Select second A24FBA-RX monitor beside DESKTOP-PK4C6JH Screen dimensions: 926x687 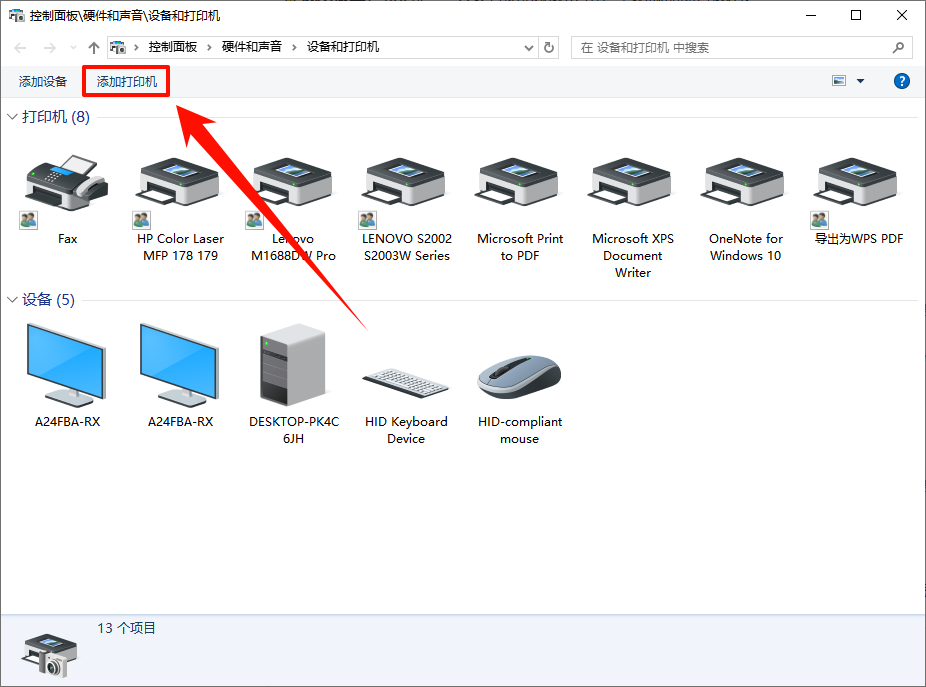180,365
